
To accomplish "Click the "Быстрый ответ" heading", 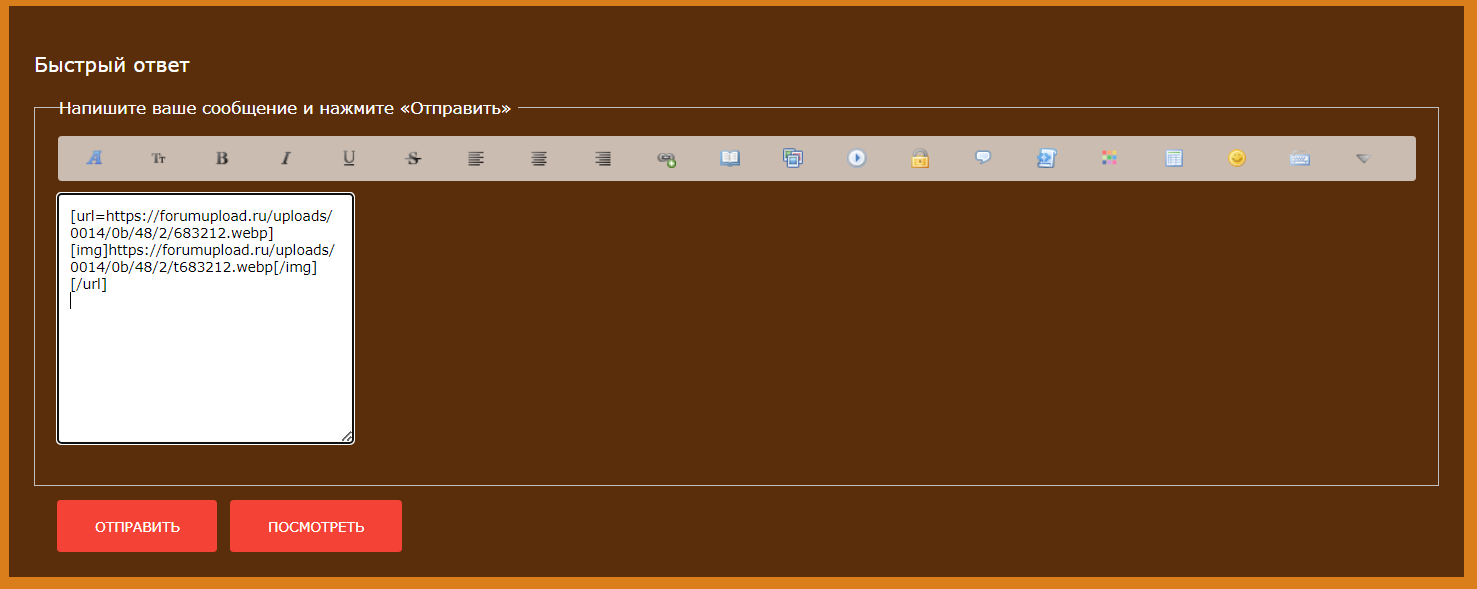I will coord(112,65).
